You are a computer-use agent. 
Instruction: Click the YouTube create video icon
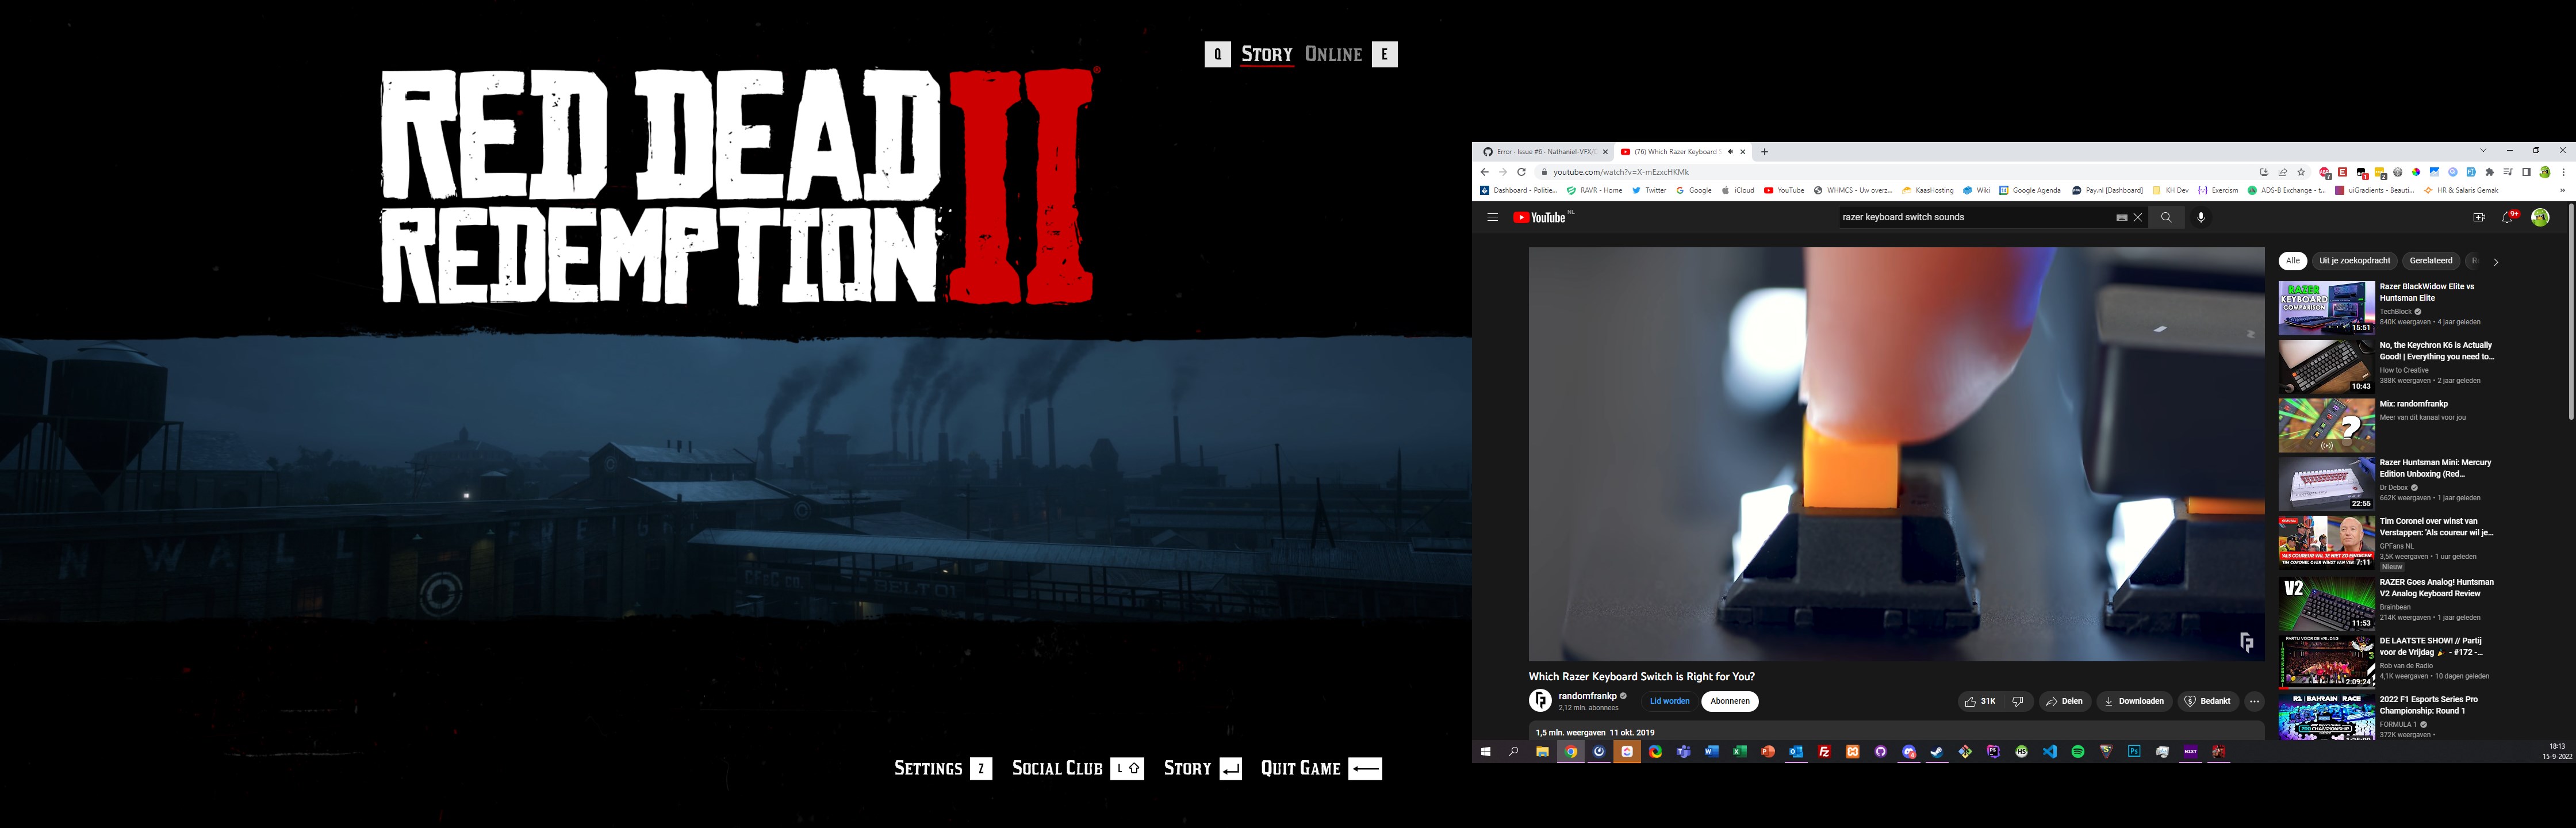[2478, 217]
